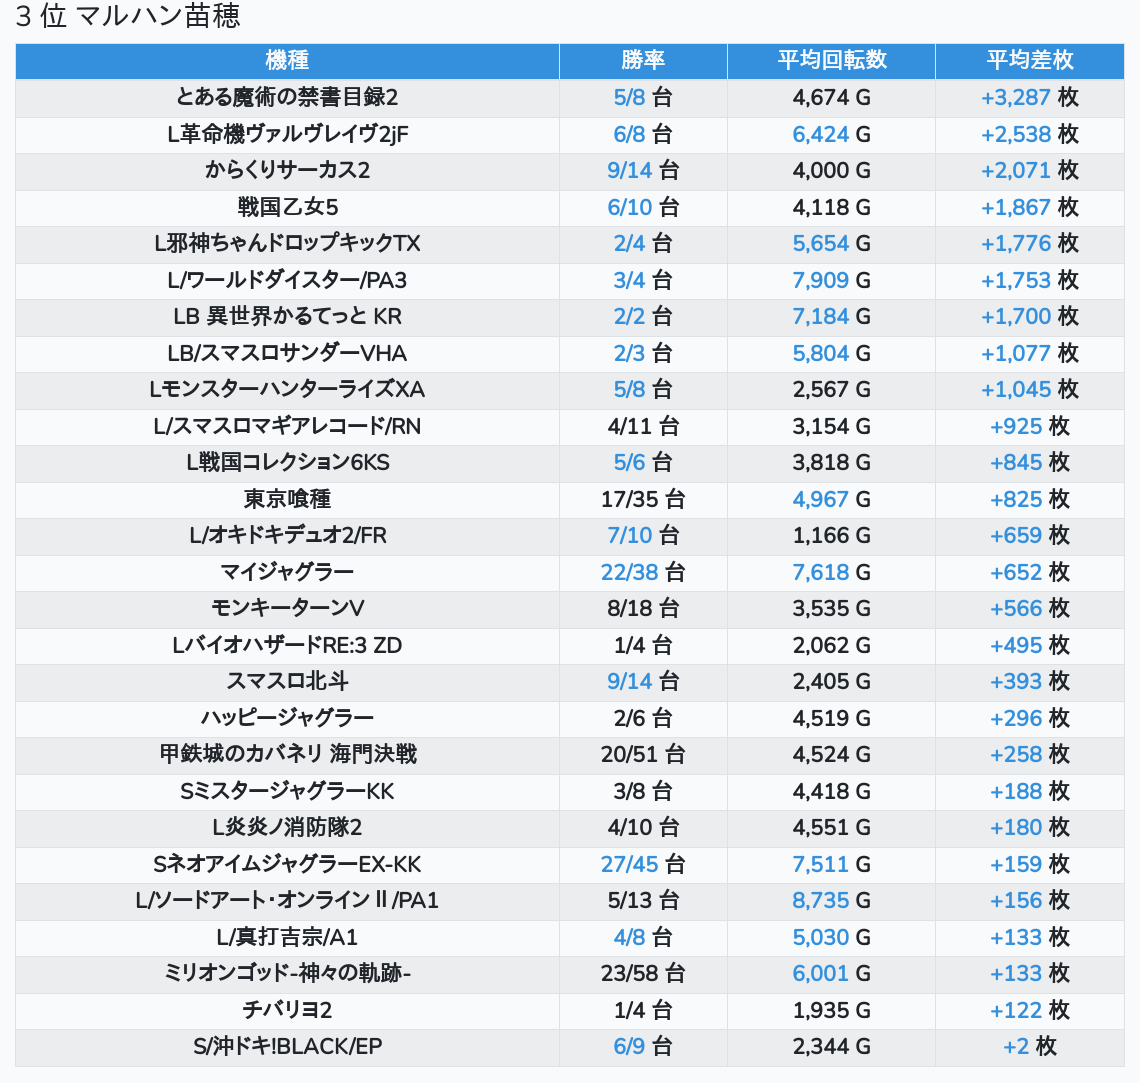The height and width of the screenshot is (1083, 1140).
Task: Click the 2/2 台 win rate cell
Action: click(x=643, y=317)
